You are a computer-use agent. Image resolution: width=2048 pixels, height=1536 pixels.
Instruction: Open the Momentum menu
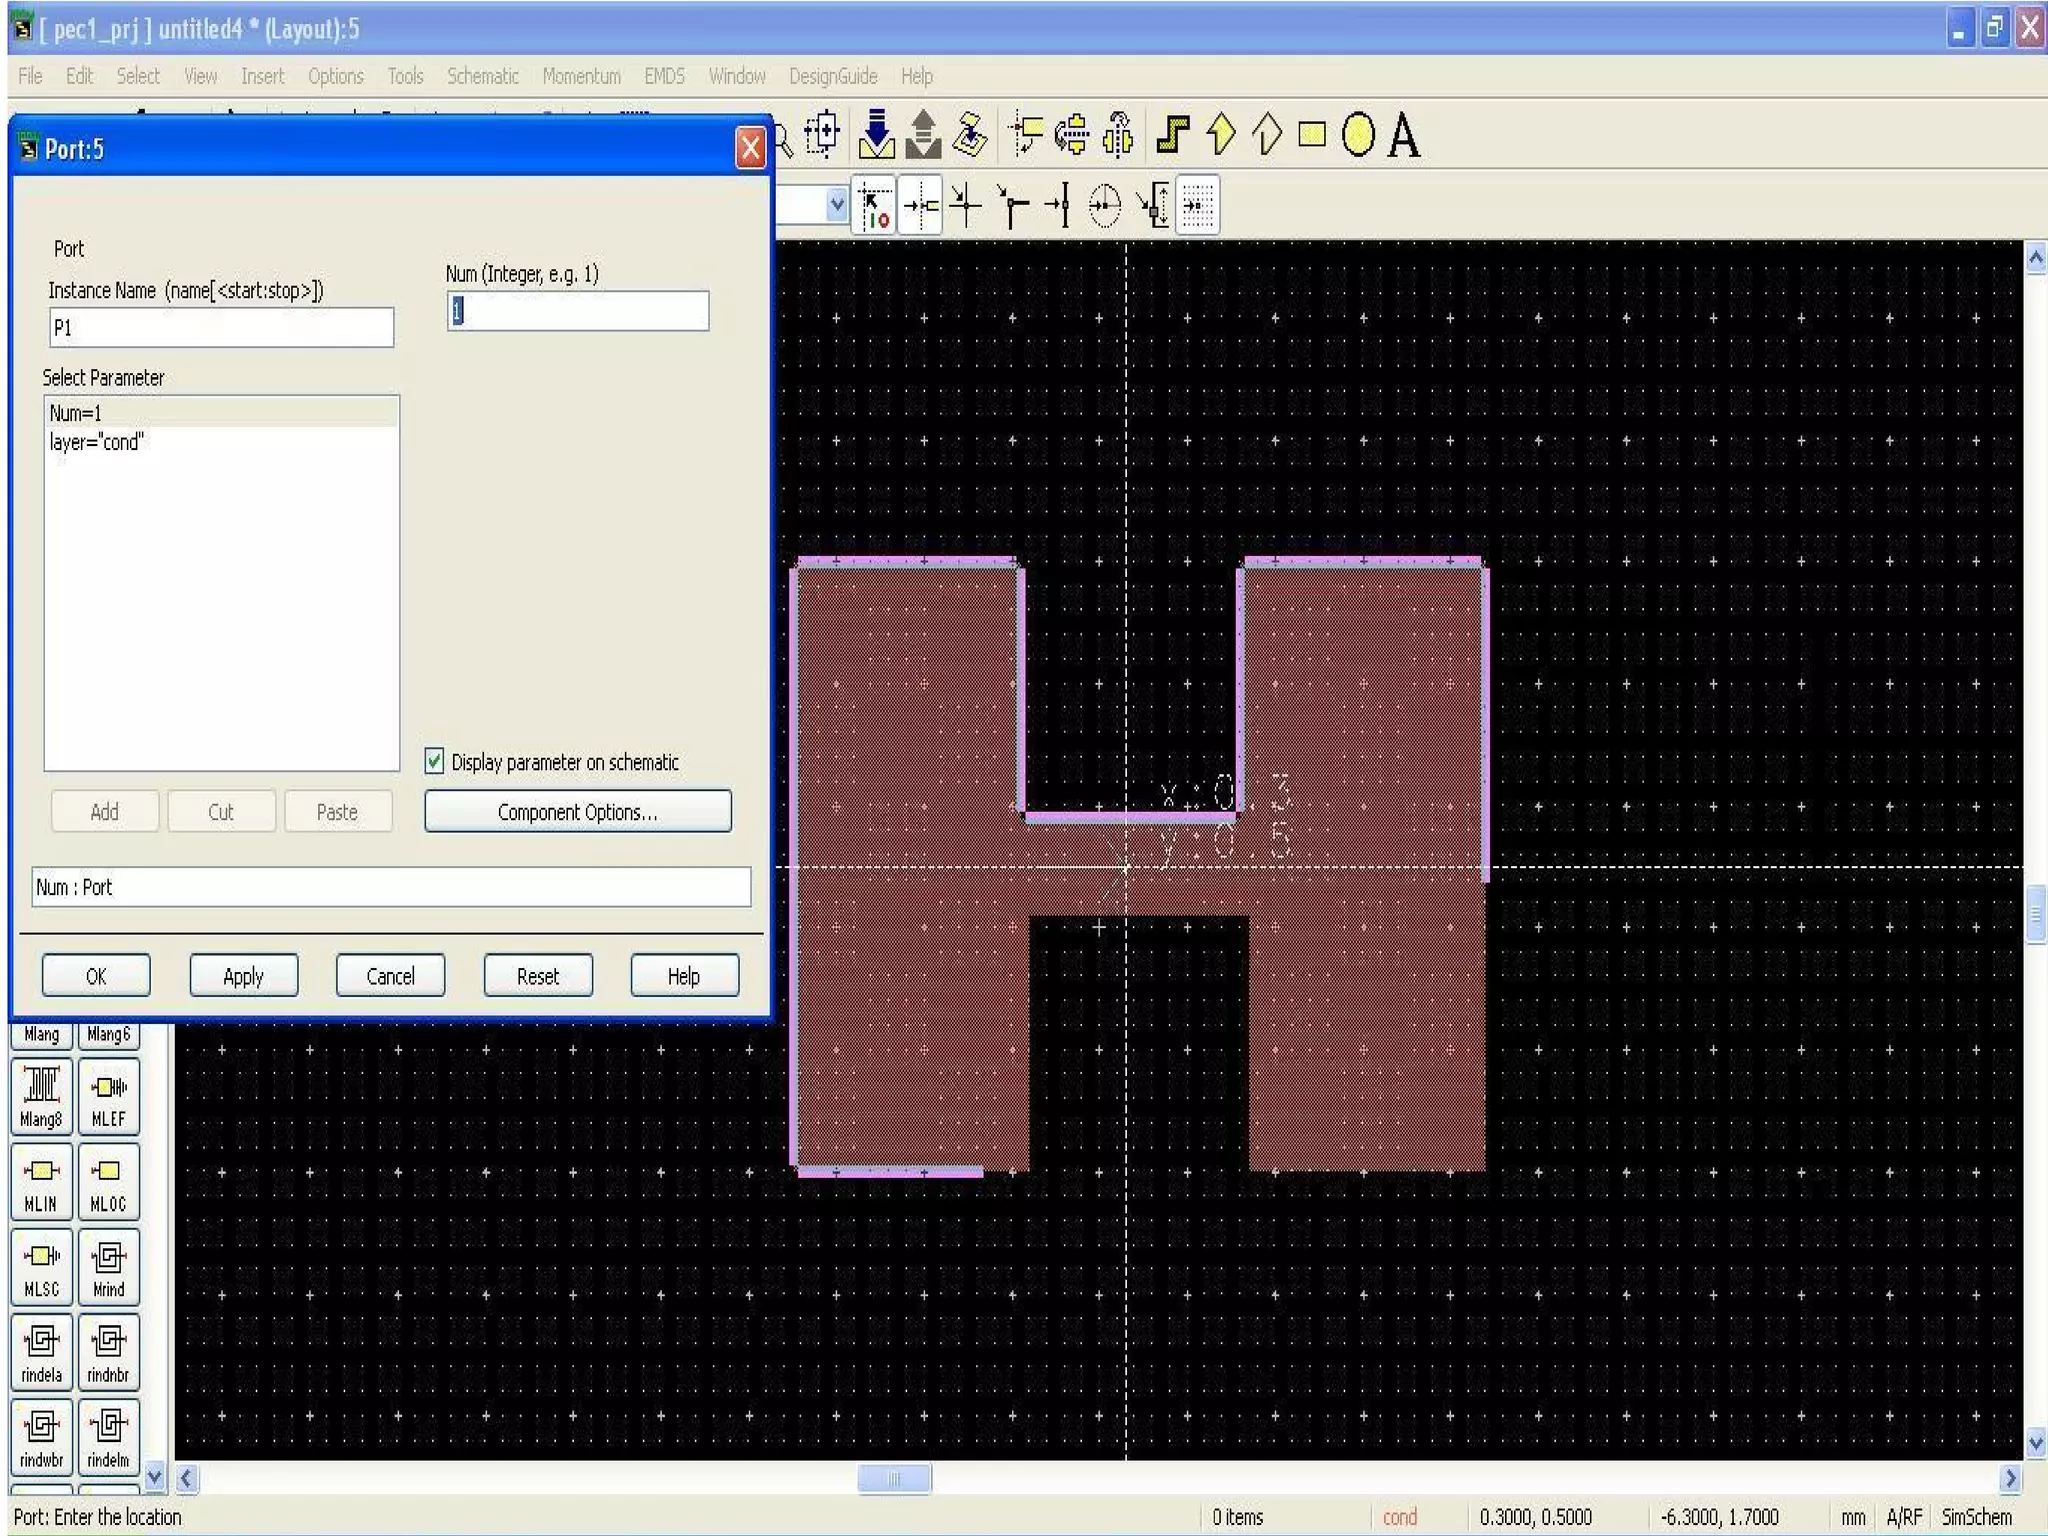coord(581,76)
